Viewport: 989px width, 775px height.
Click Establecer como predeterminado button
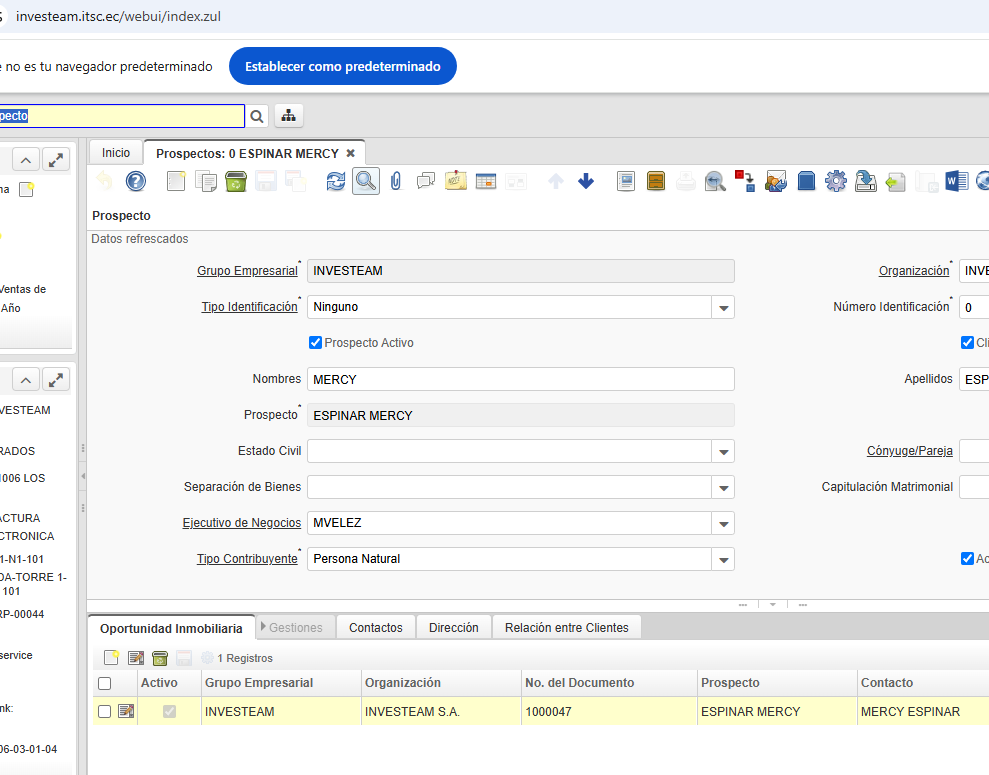pos(342,67)
